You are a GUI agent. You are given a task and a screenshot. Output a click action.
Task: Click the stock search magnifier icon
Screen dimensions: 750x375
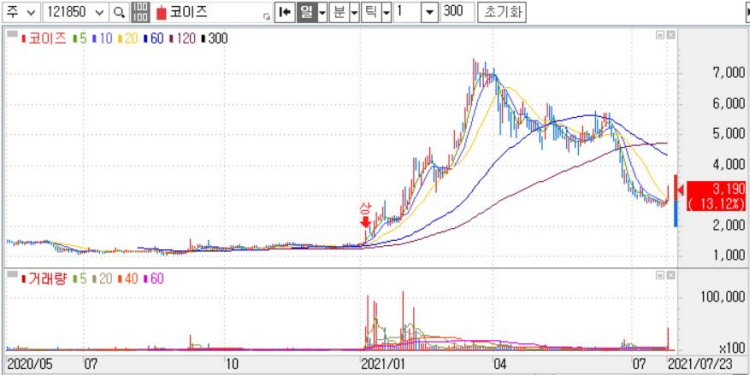click(119, 12)
